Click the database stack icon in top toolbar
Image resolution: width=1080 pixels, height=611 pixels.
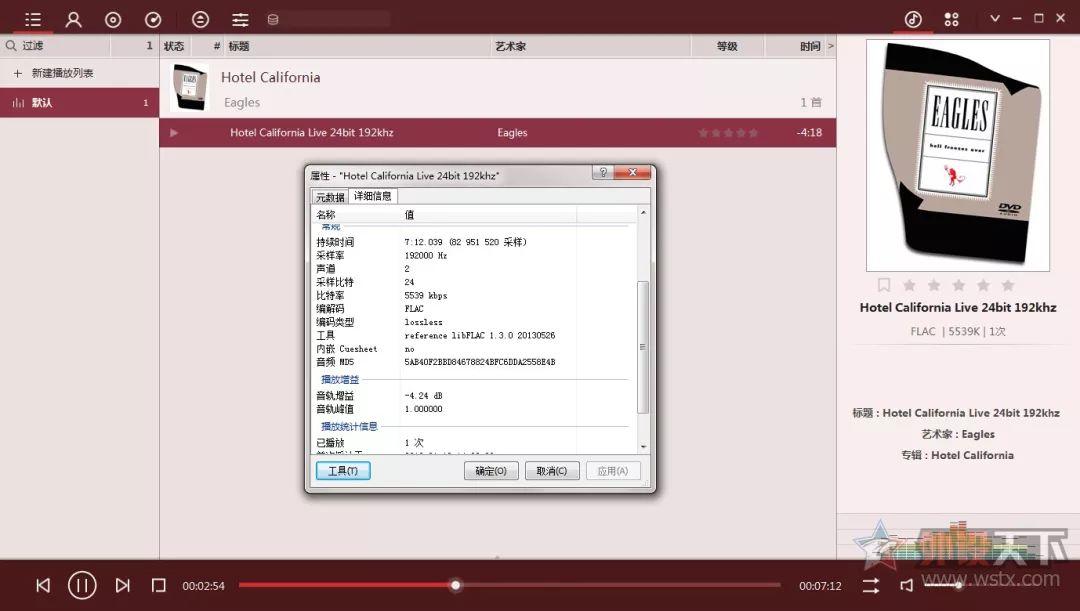point(273,20)
